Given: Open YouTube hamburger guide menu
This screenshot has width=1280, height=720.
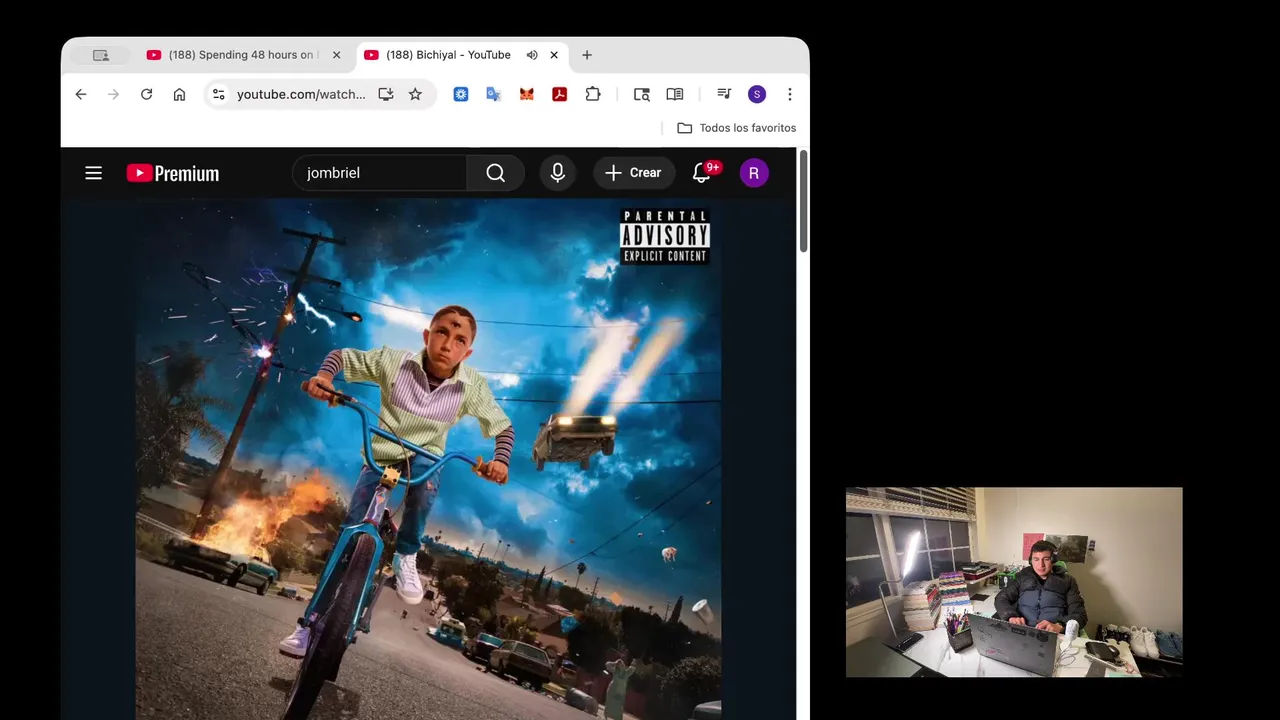Looking at the screenshot, I should (x=94, y=173).
